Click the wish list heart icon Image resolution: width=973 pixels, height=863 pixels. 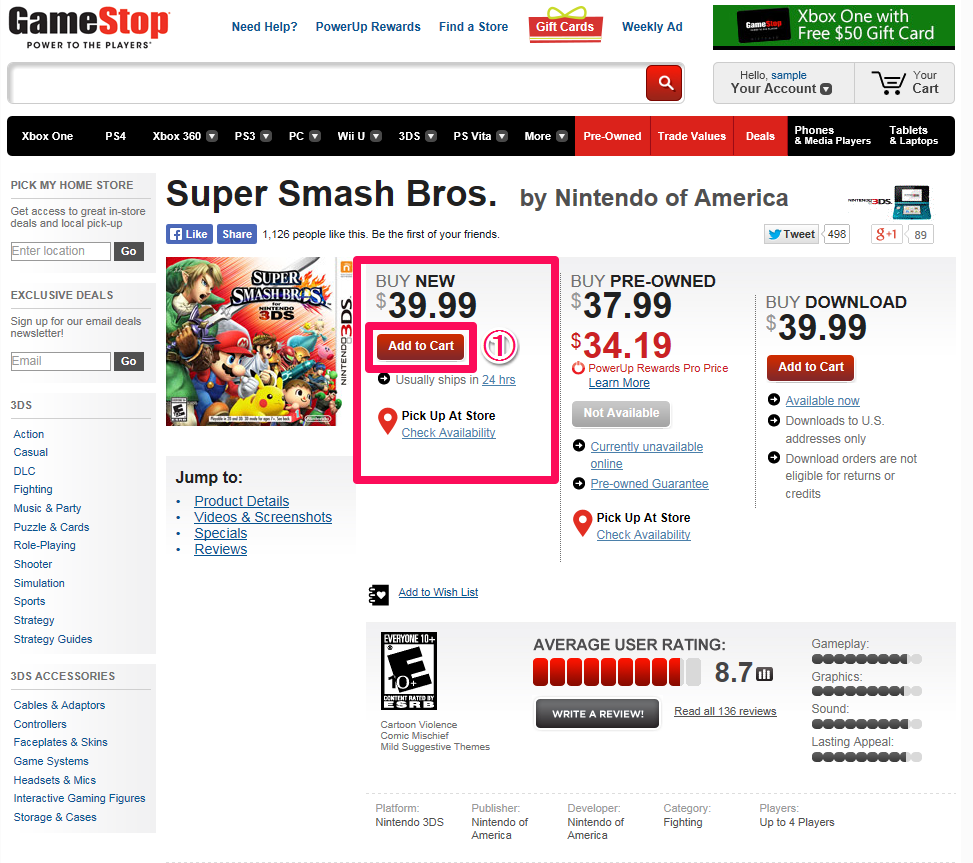coord(379,594)
